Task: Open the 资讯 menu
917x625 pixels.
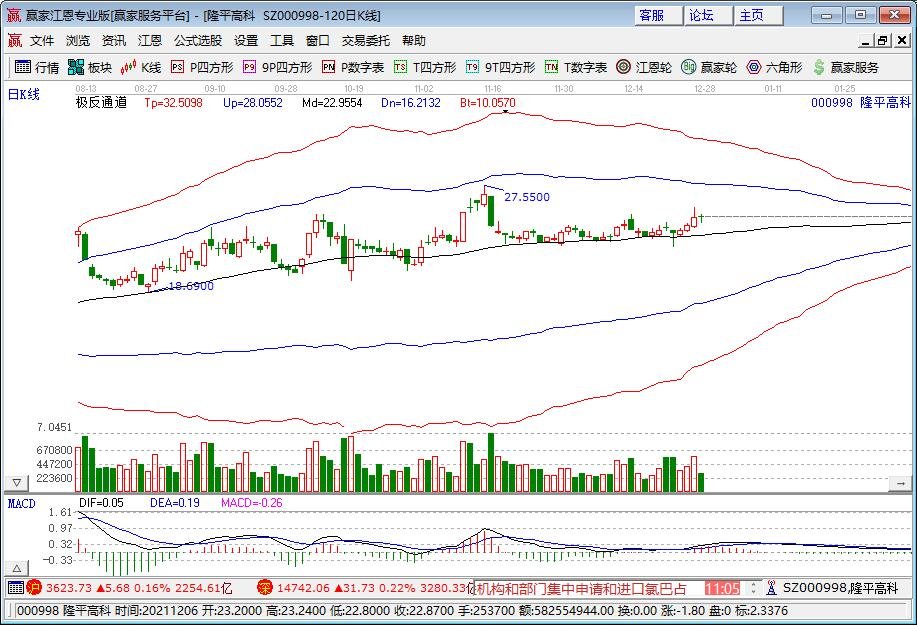Action: [x=113, y=40]
